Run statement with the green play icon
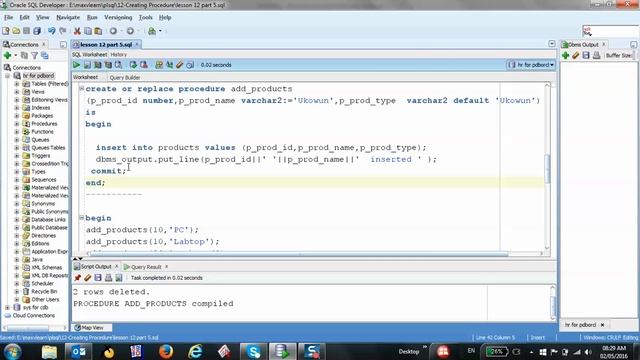 pyautogui.click(x=76, y=65)
